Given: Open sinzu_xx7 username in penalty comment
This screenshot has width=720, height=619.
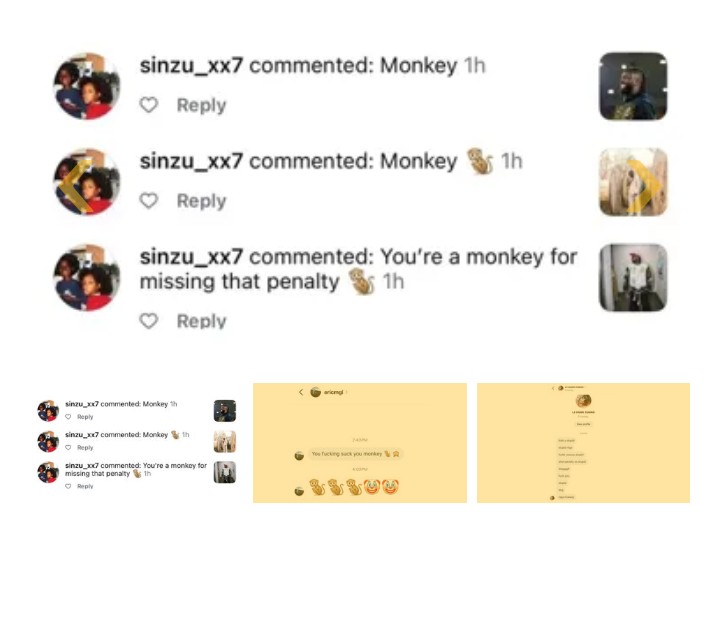Looking at the screenshot, I should pyautogui.click(x=191, y=257).
